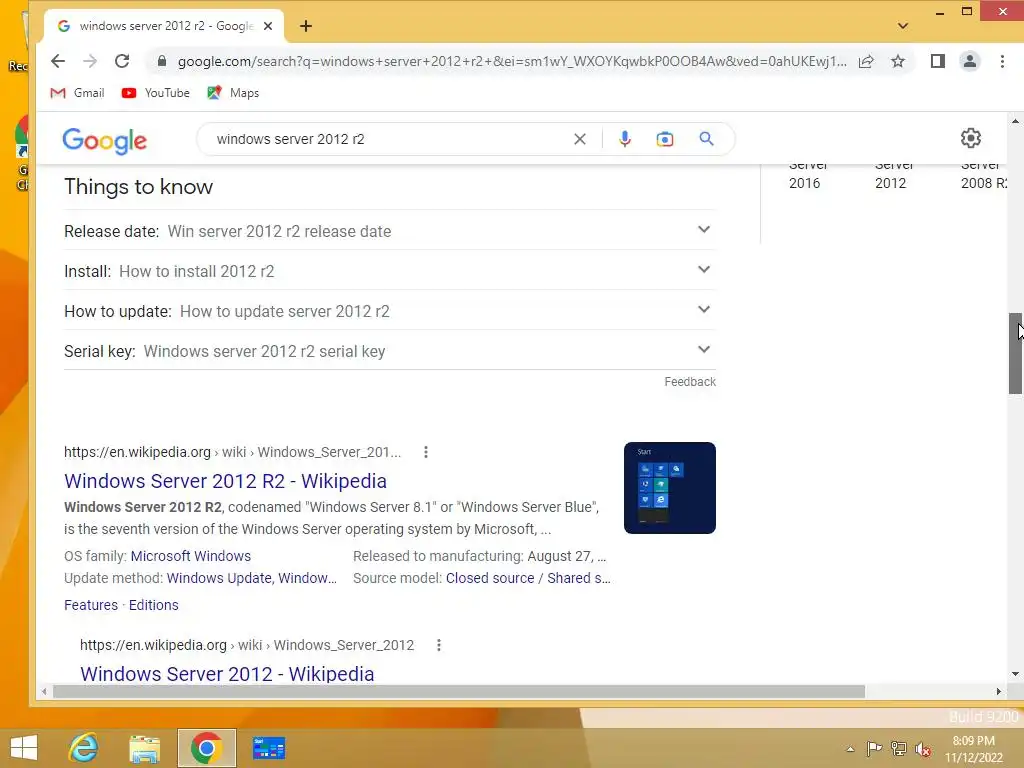Start voice search with microphone icon
Image resolution: width=1024 pixels, height=768 pixels.
coord(625,139)
